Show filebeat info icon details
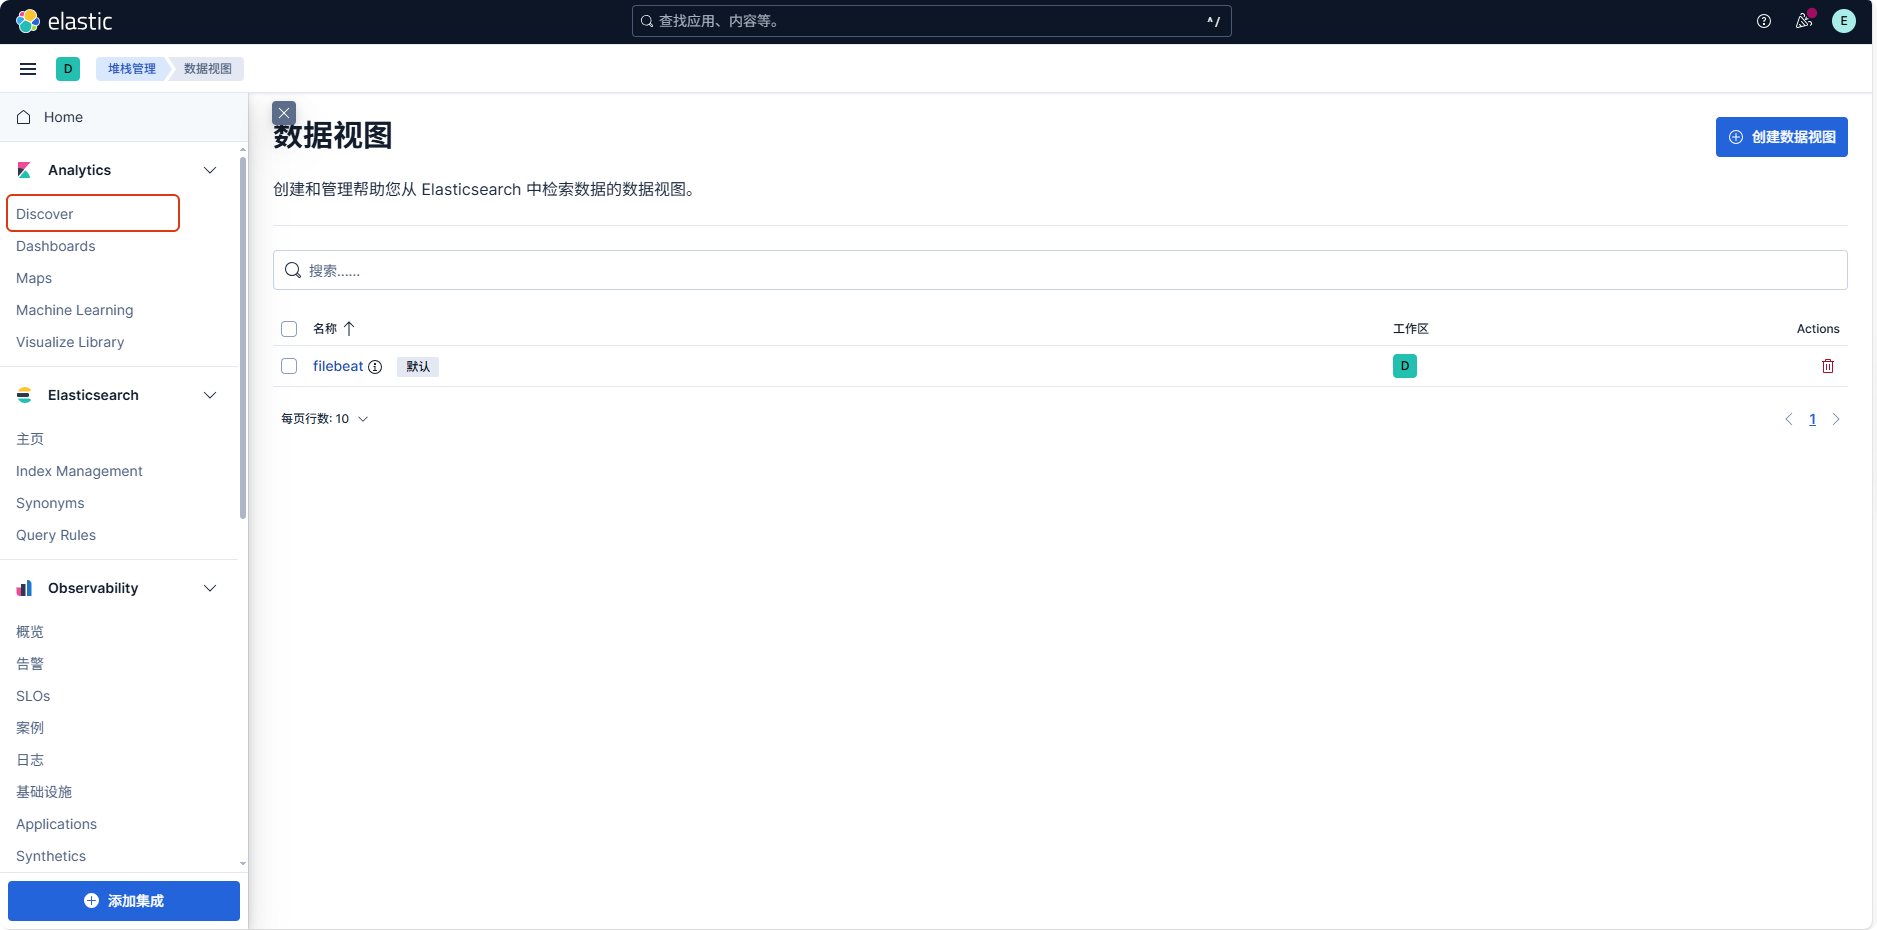 pyautogui.click(x=375, y=367)
